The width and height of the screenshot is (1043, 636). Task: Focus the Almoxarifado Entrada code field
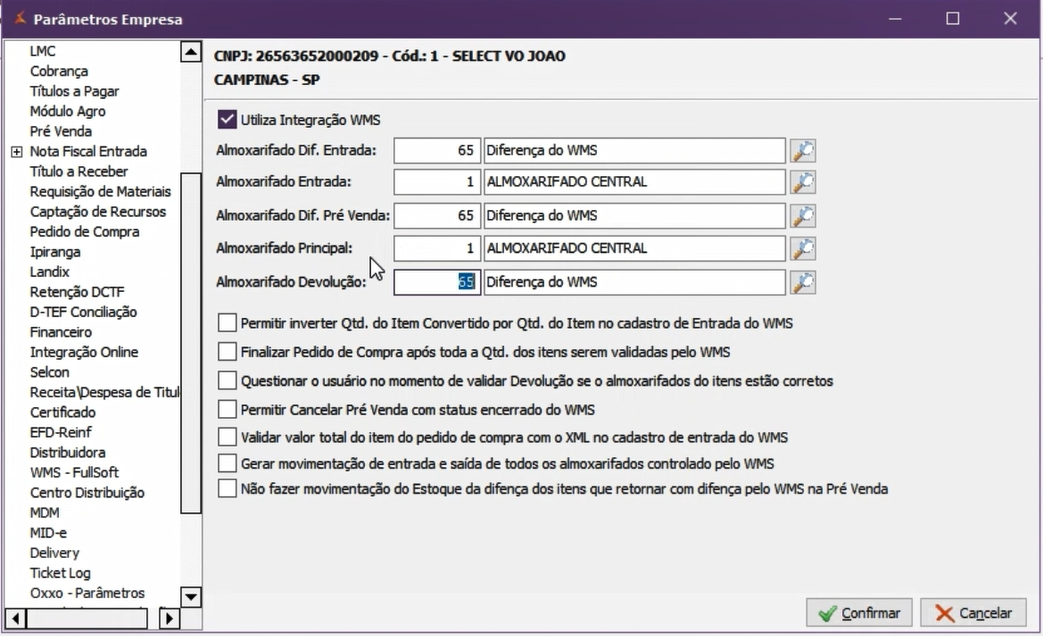(436, 182)
